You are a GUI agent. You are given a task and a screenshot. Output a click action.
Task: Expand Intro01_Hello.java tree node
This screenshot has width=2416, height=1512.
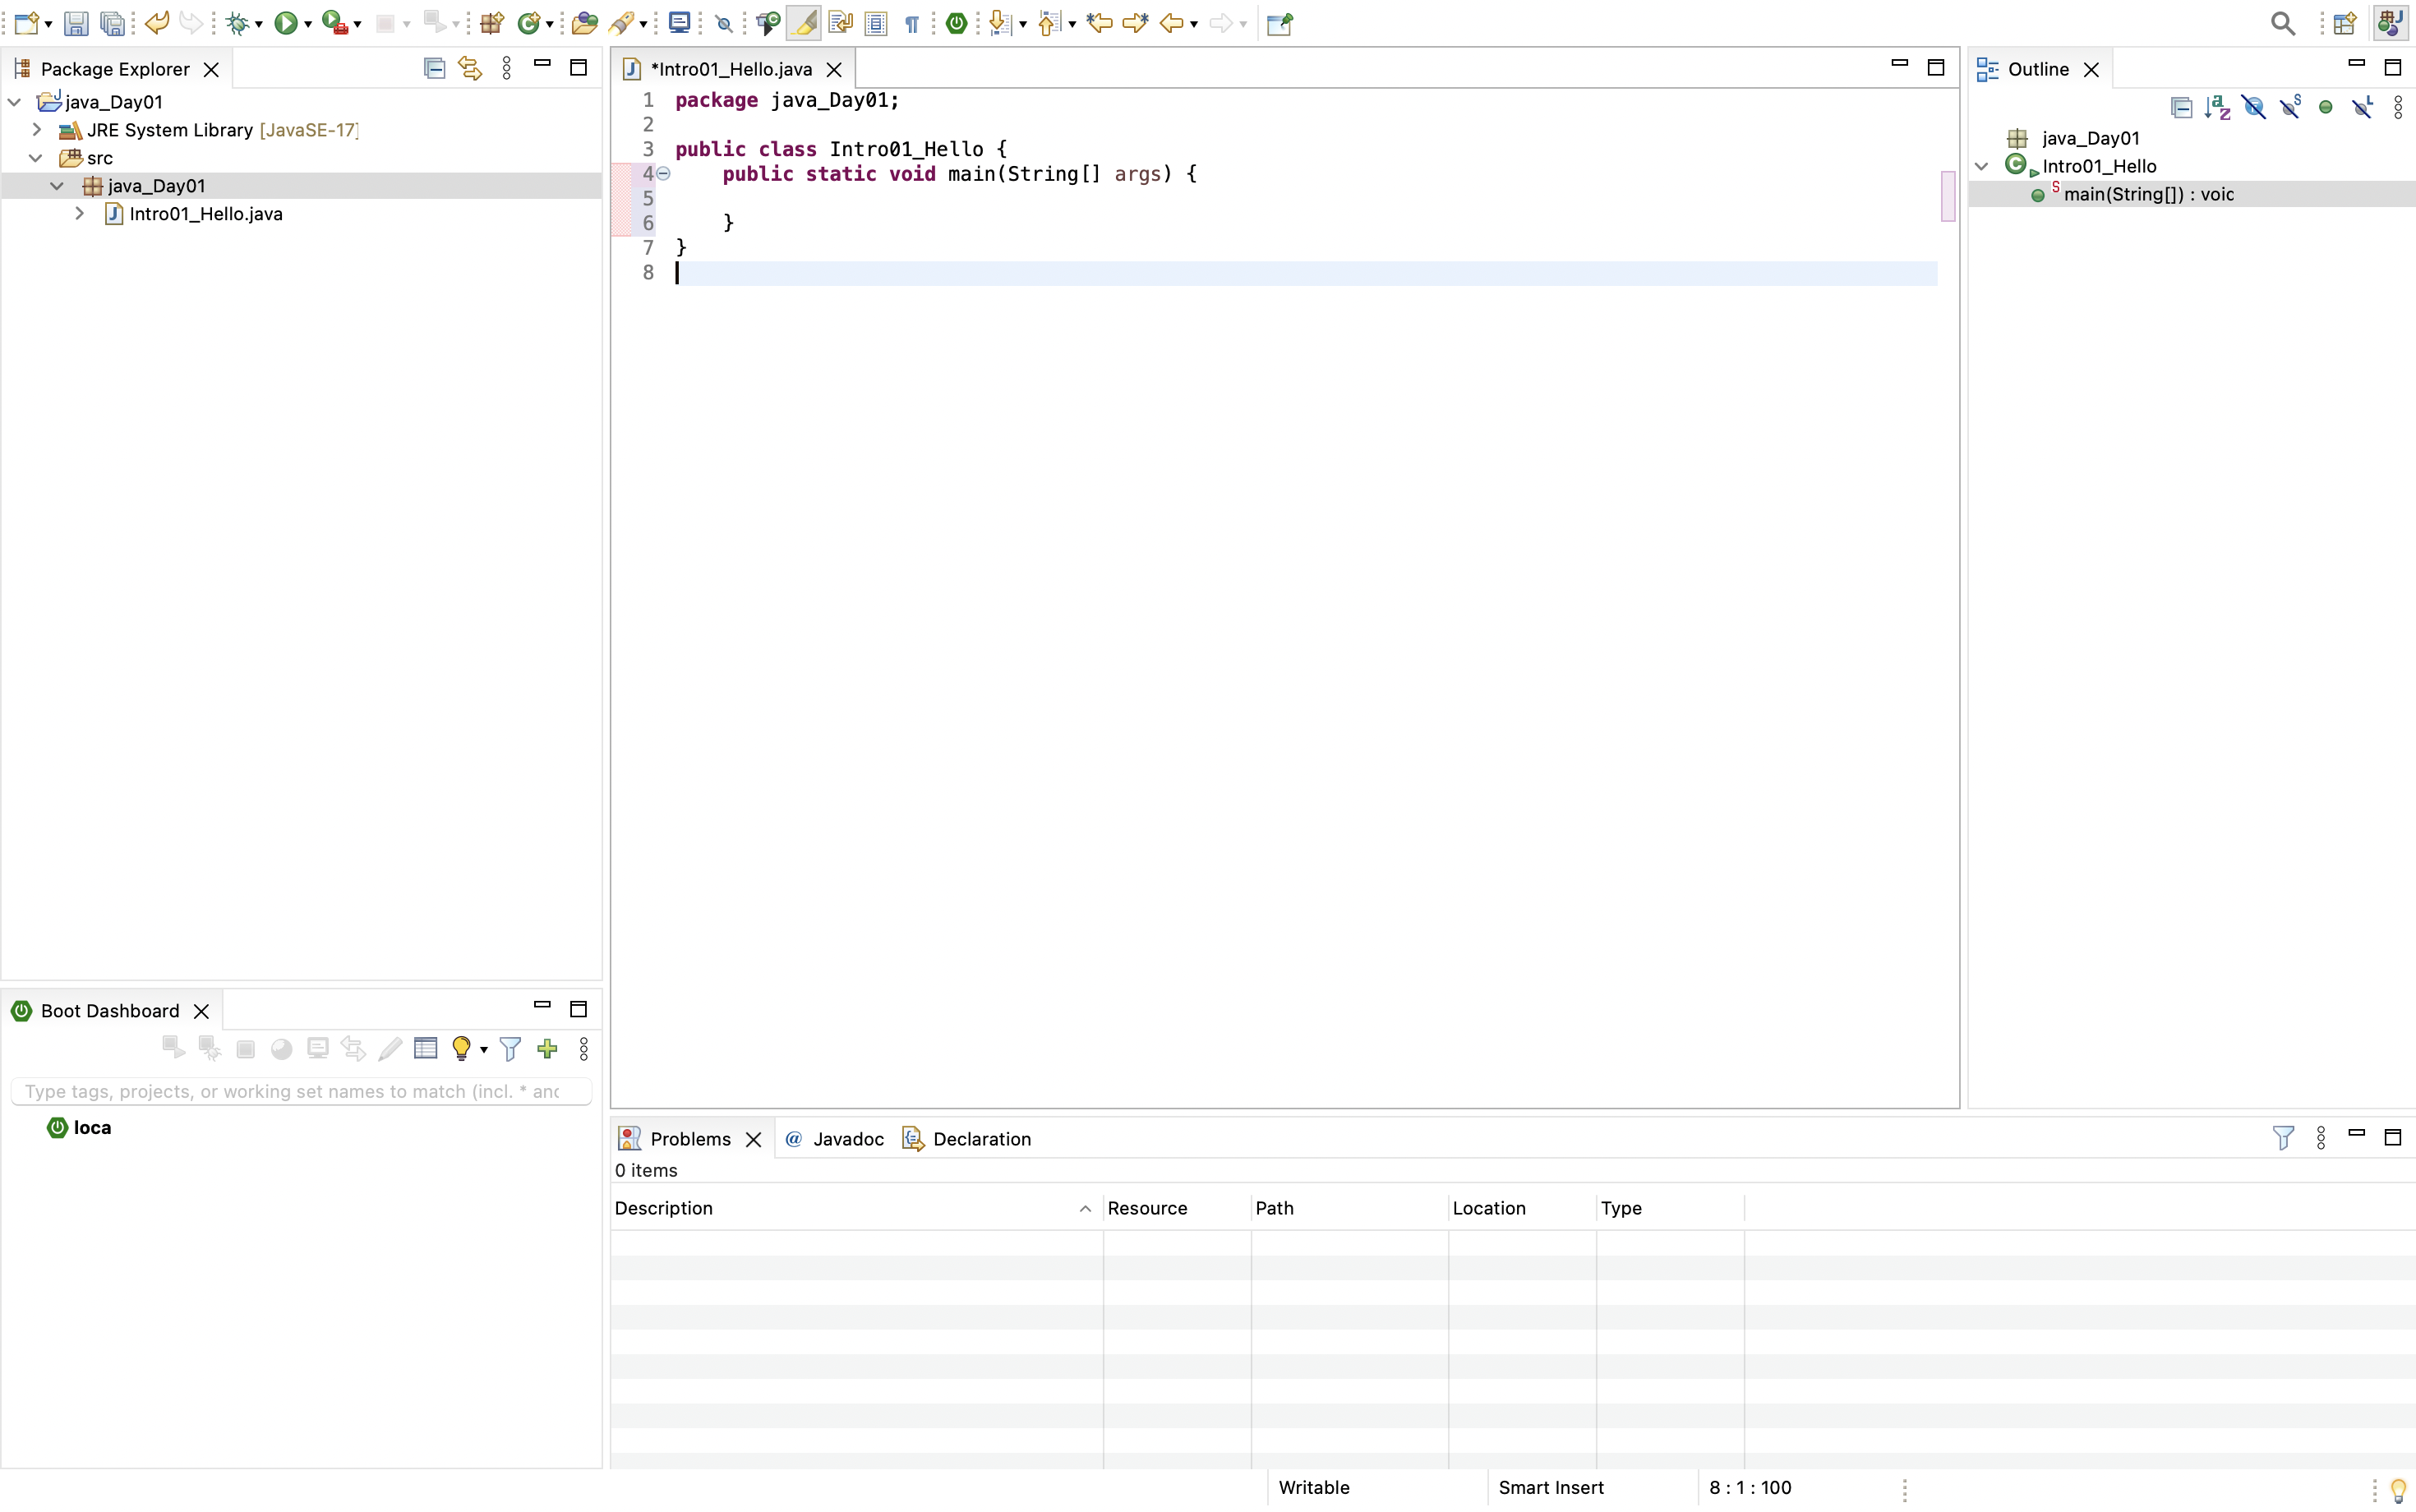(80, 214)
